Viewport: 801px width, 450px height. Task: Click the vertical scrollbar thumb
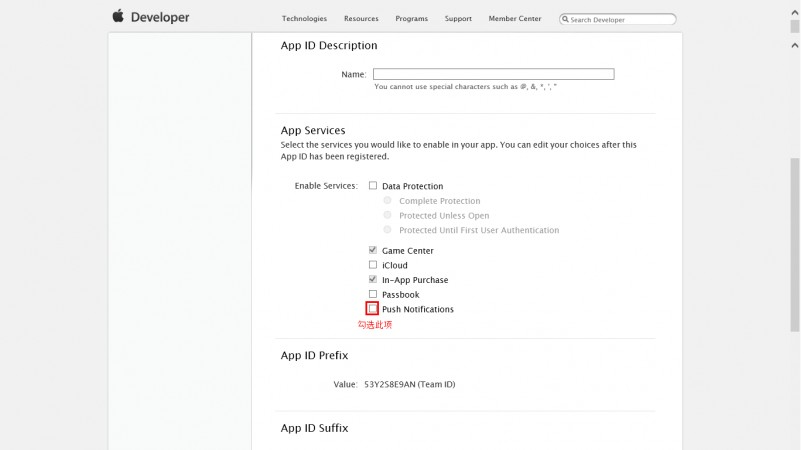795,245
